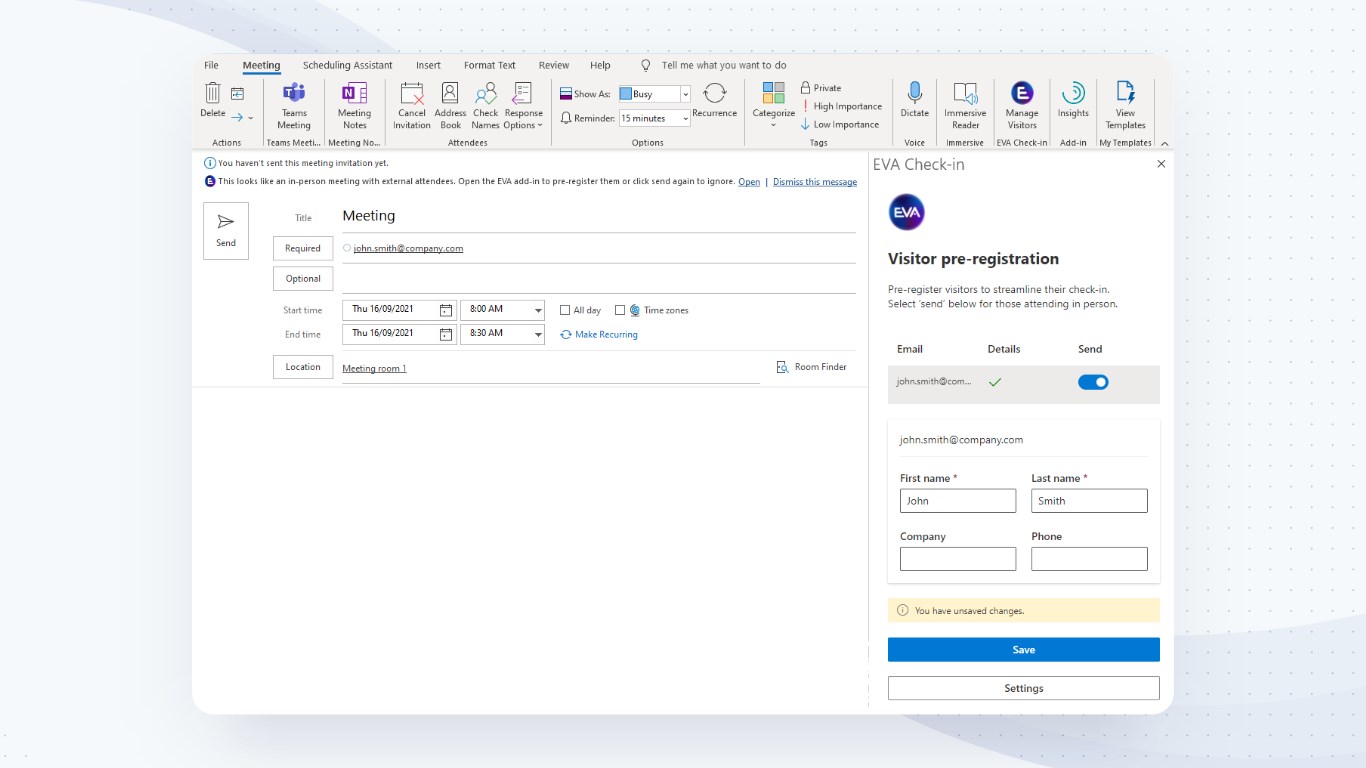
Task: Select john.smith@company.com attendee in Required
Action: click(408, 248)
